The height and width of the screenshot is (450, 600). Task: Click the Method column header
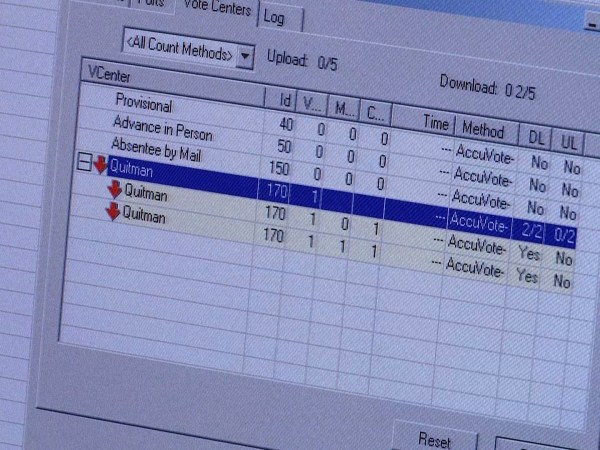point(485,128)
